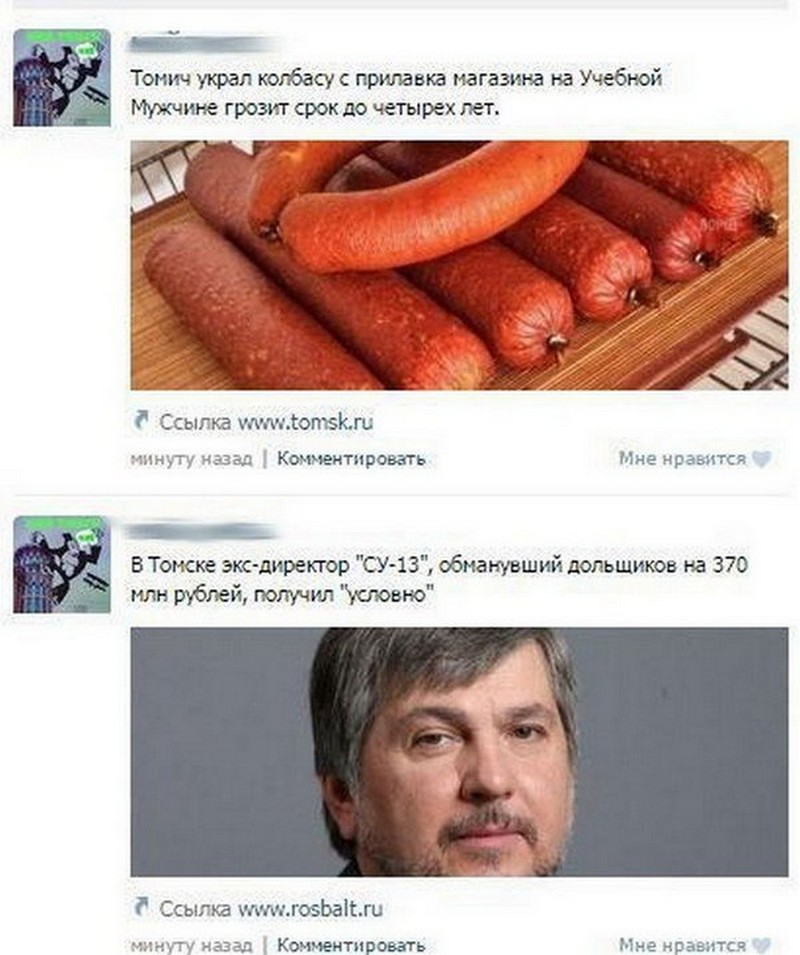The height and width of the screenshot is (955, 800).
Task: Open the first post's author avatar
Action: click(62, 78)
